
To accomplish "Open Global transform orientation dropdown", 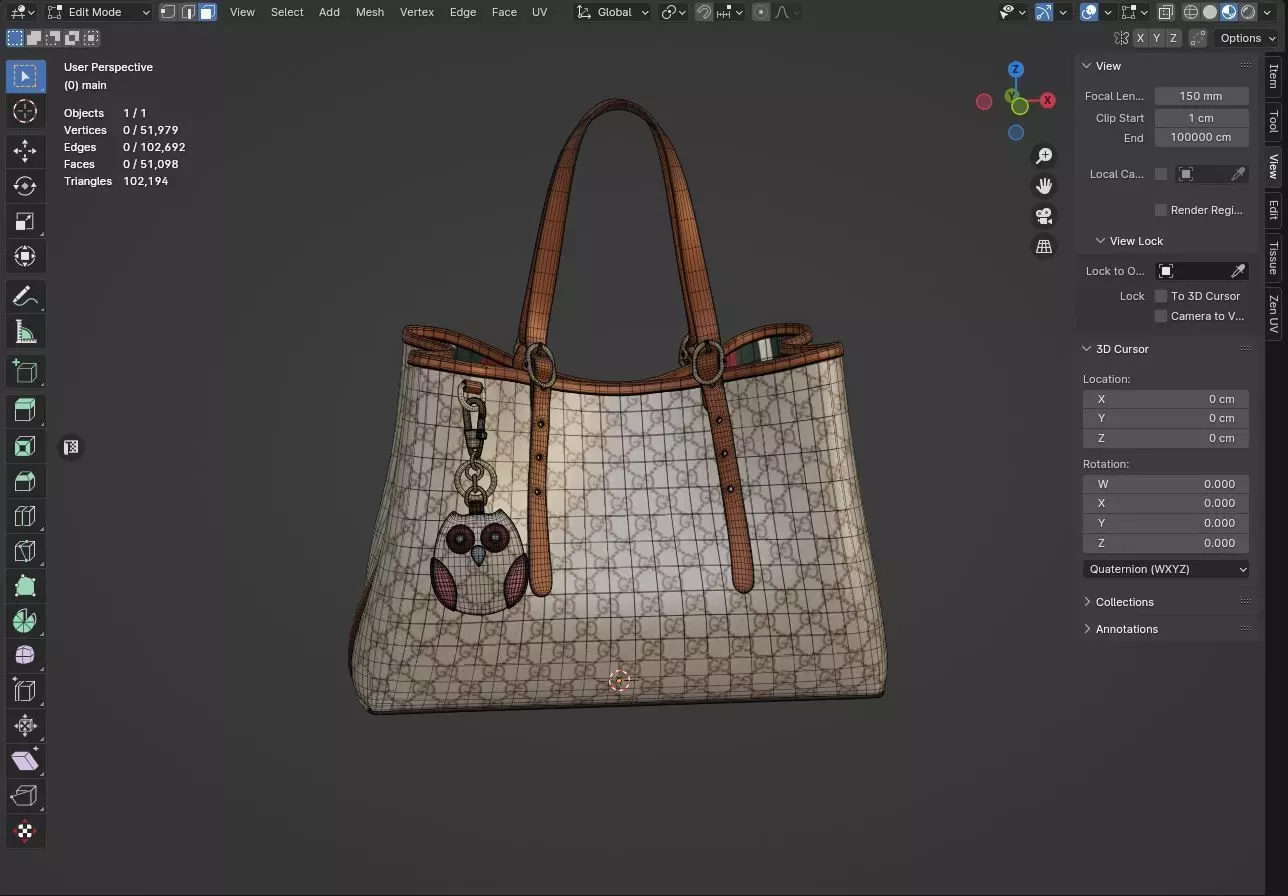I will click(614, 12).
